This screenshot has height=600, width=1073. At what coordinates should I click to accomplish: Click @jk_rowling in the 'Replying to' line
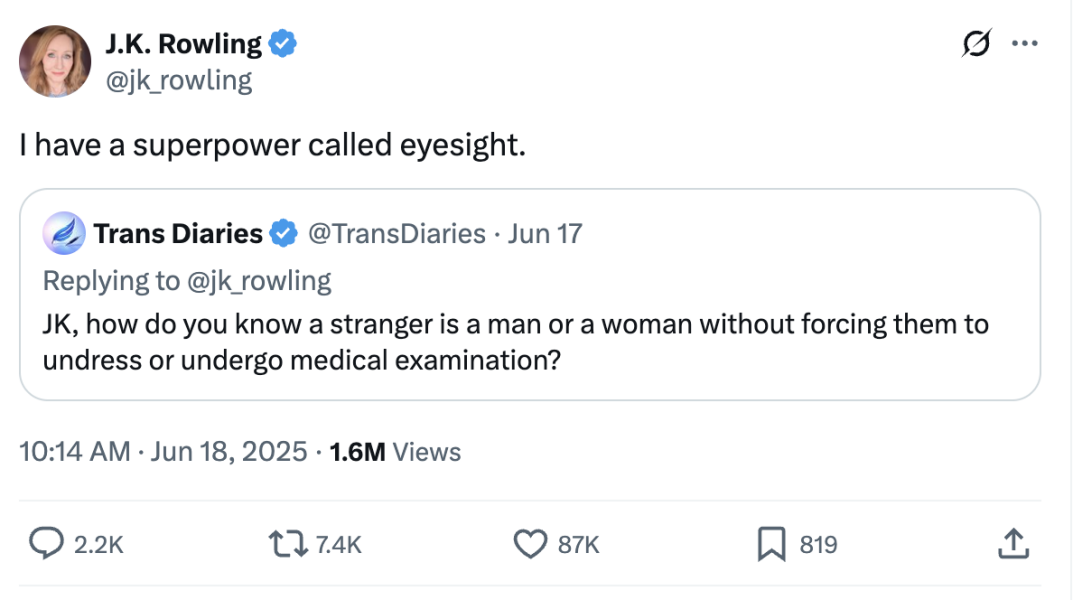coord(259,280)
